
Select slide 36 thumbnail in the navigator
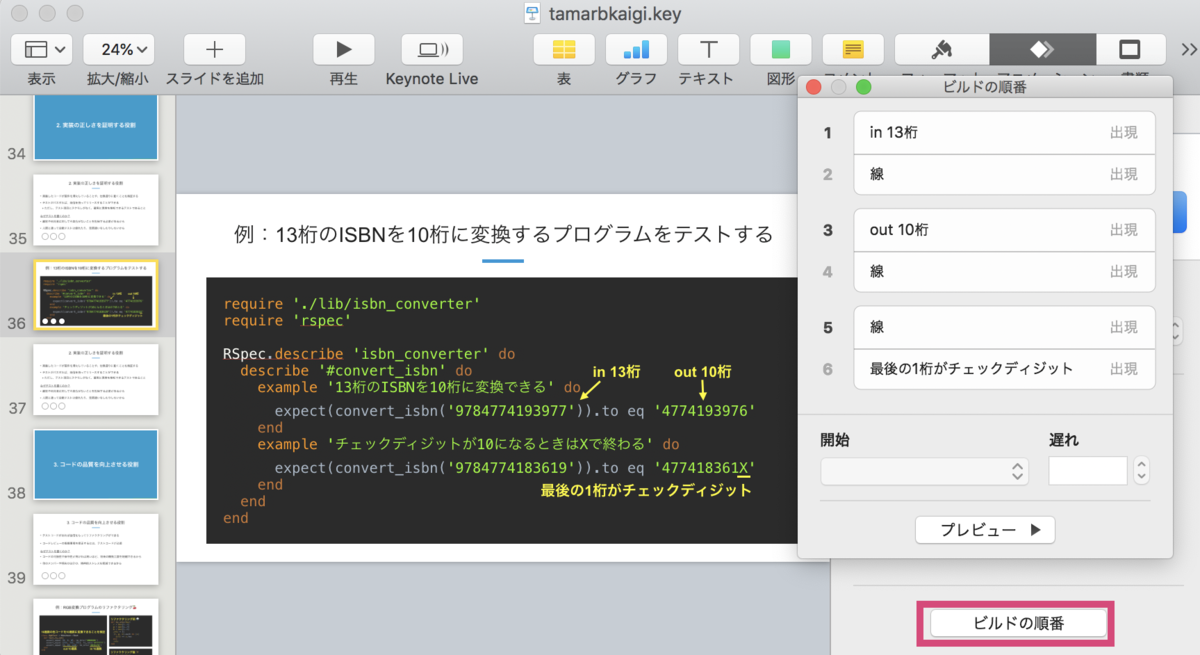pyautogui.click(x=96, y=294)
